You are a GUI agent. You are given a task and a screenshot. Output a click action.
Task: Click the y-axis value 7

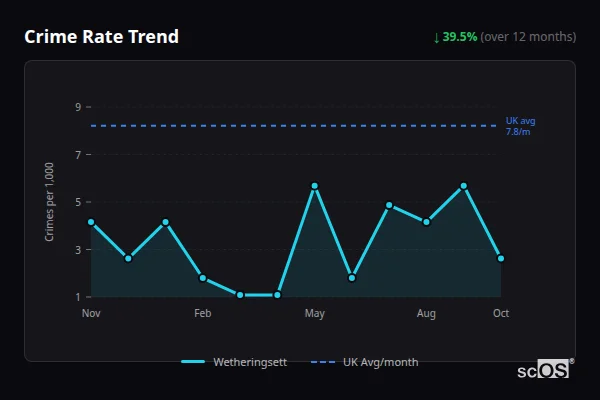coord(78,155)
